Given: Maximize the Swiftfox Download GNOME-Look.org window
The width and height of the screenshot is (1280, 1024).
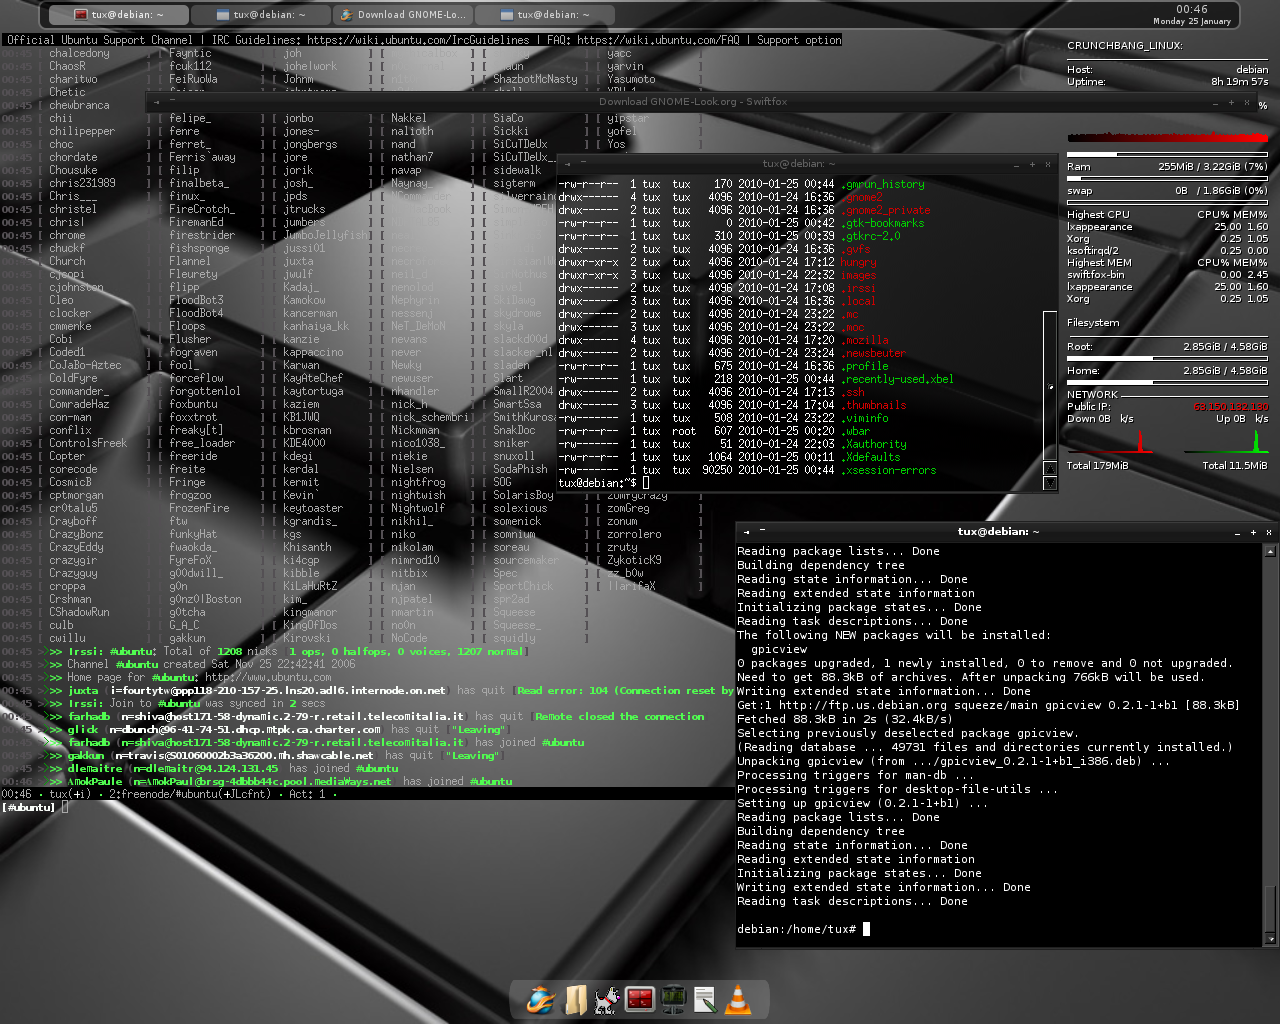Looking at the screenshot, I should click(1231, 102).
